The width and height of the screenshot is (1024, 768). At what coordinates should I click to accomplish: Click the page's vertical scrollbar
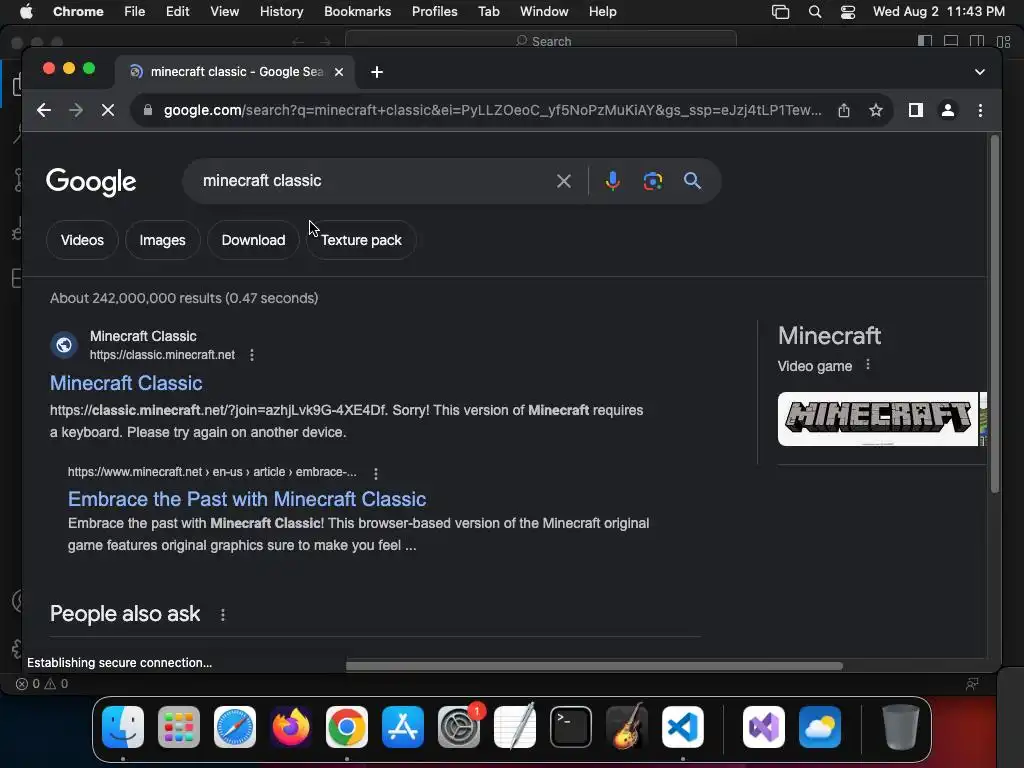(x=995, y=313)
